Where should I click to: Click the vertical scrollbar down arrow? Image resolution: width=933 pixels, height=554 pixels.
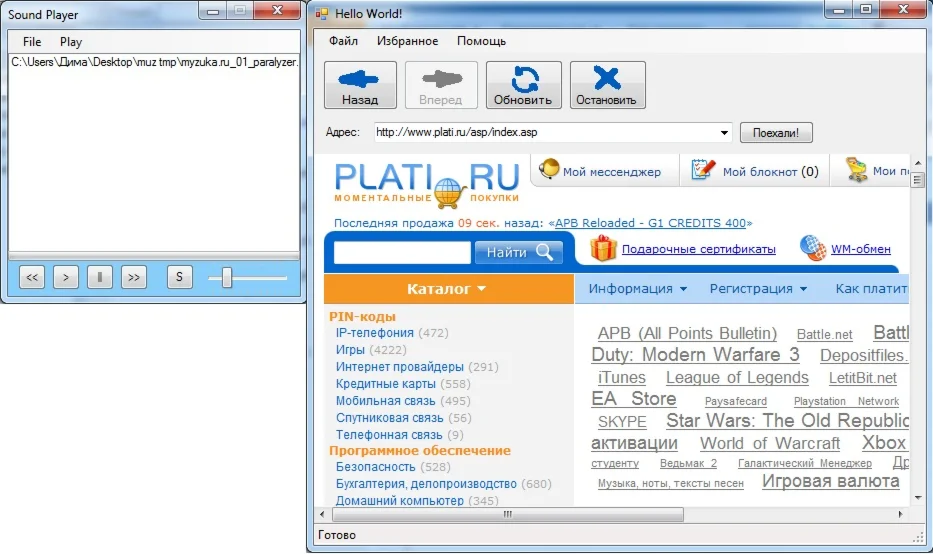point(917,497)
